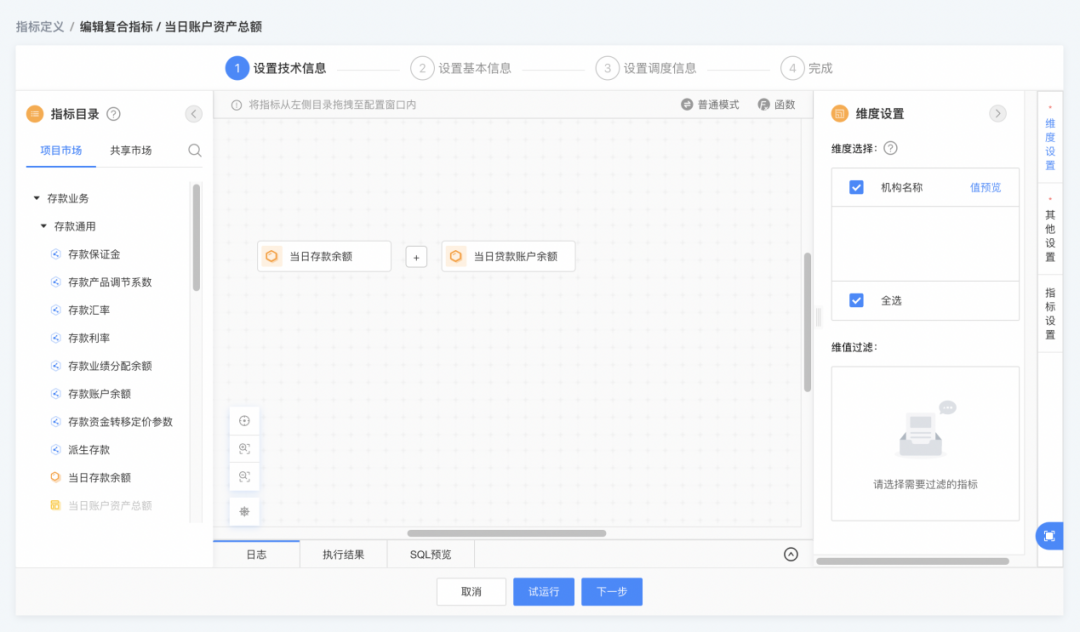Click the indicator tree vertical scrollbar
Image resolution: width=1080 pixels, height=632 pixels.
click(196, 237)
